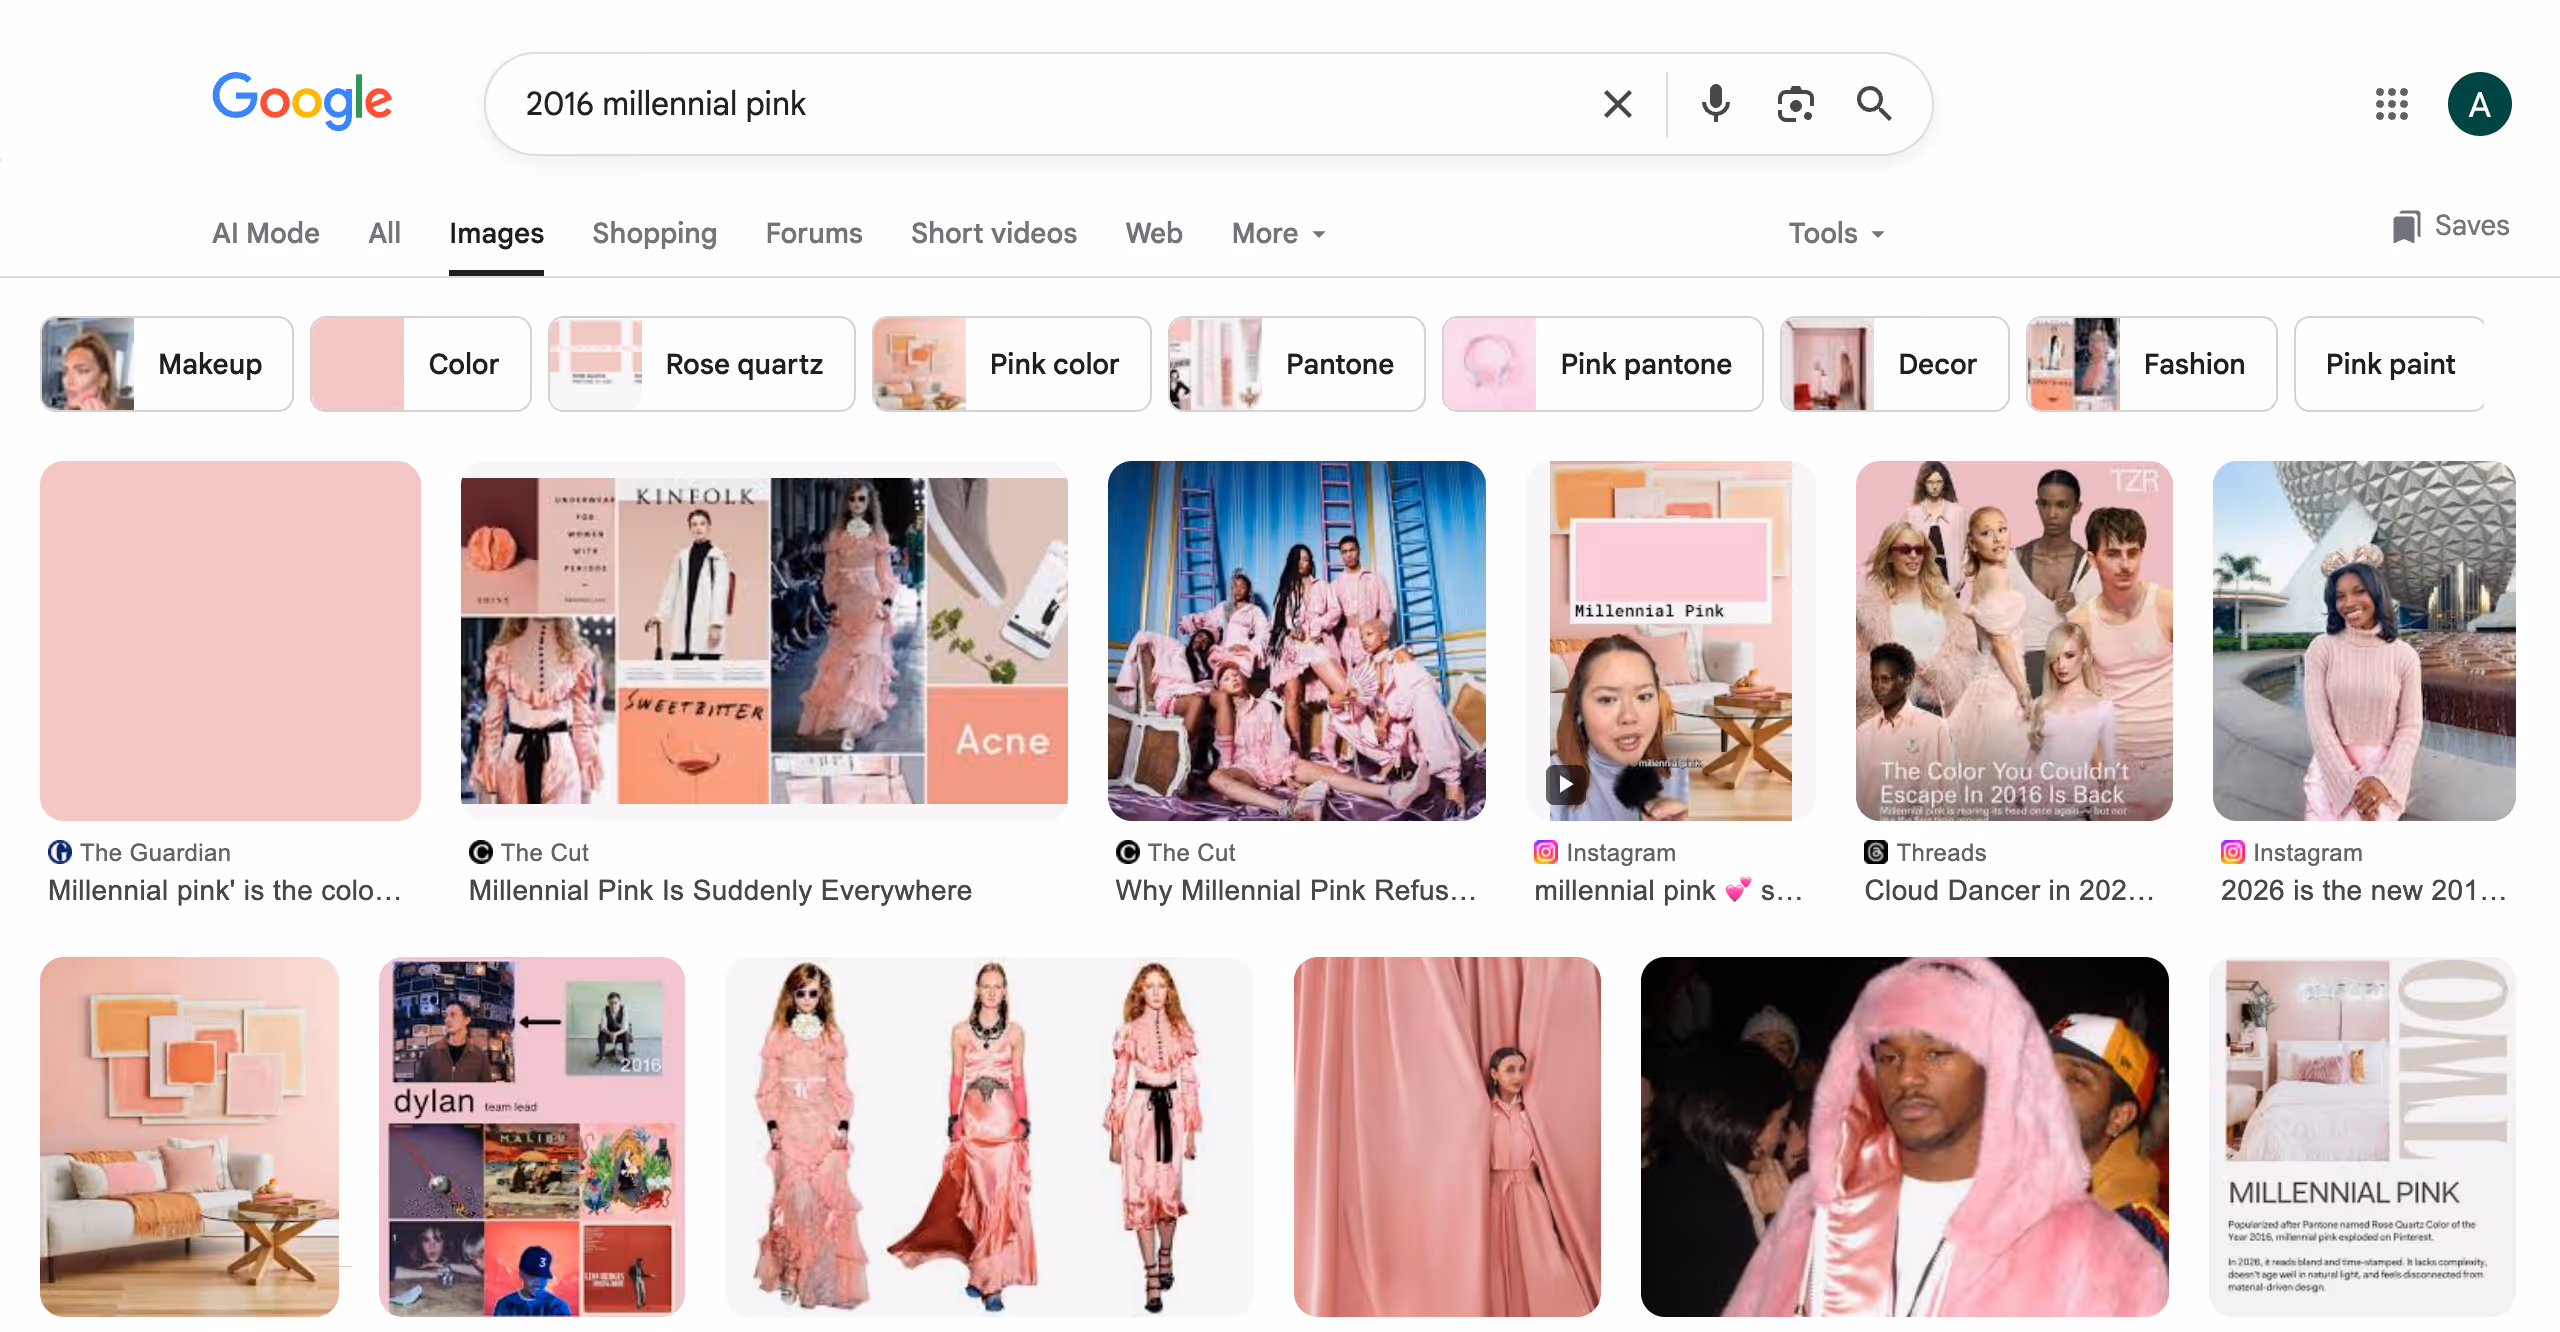Open your account profile avatar

click(x=2481, y=103)
